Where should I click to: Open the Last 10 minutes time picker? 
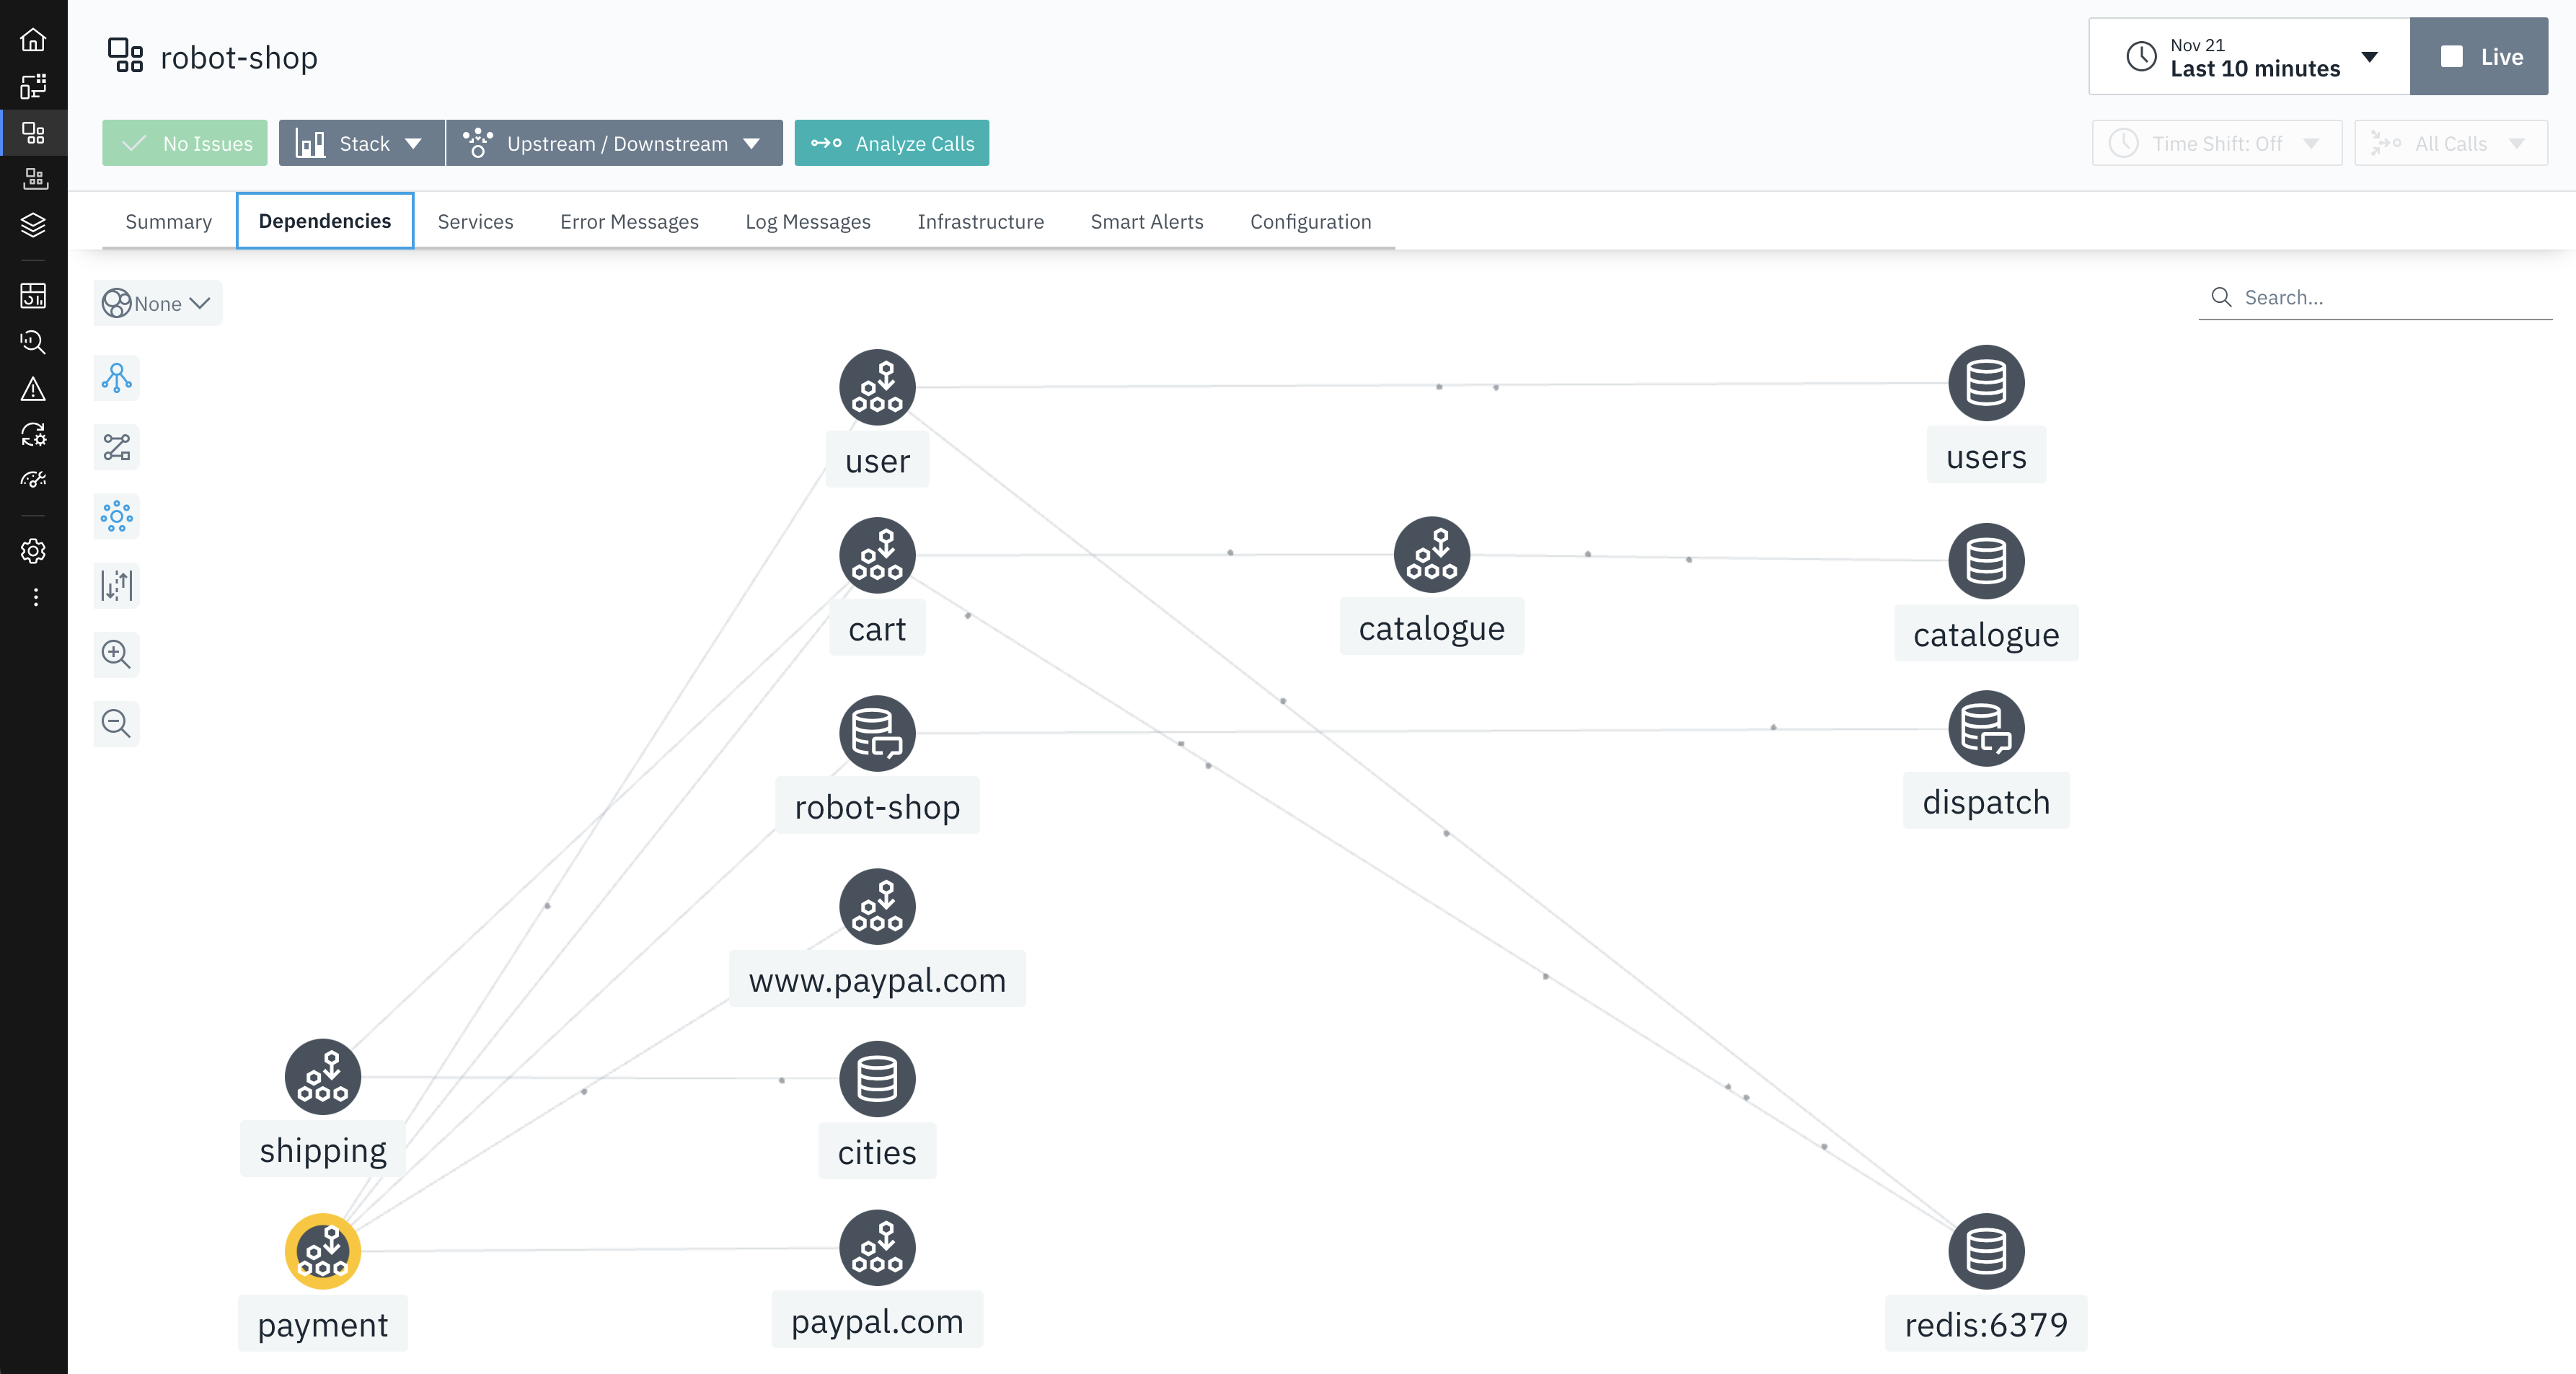pyautogui.click(x=2249, y=56)
